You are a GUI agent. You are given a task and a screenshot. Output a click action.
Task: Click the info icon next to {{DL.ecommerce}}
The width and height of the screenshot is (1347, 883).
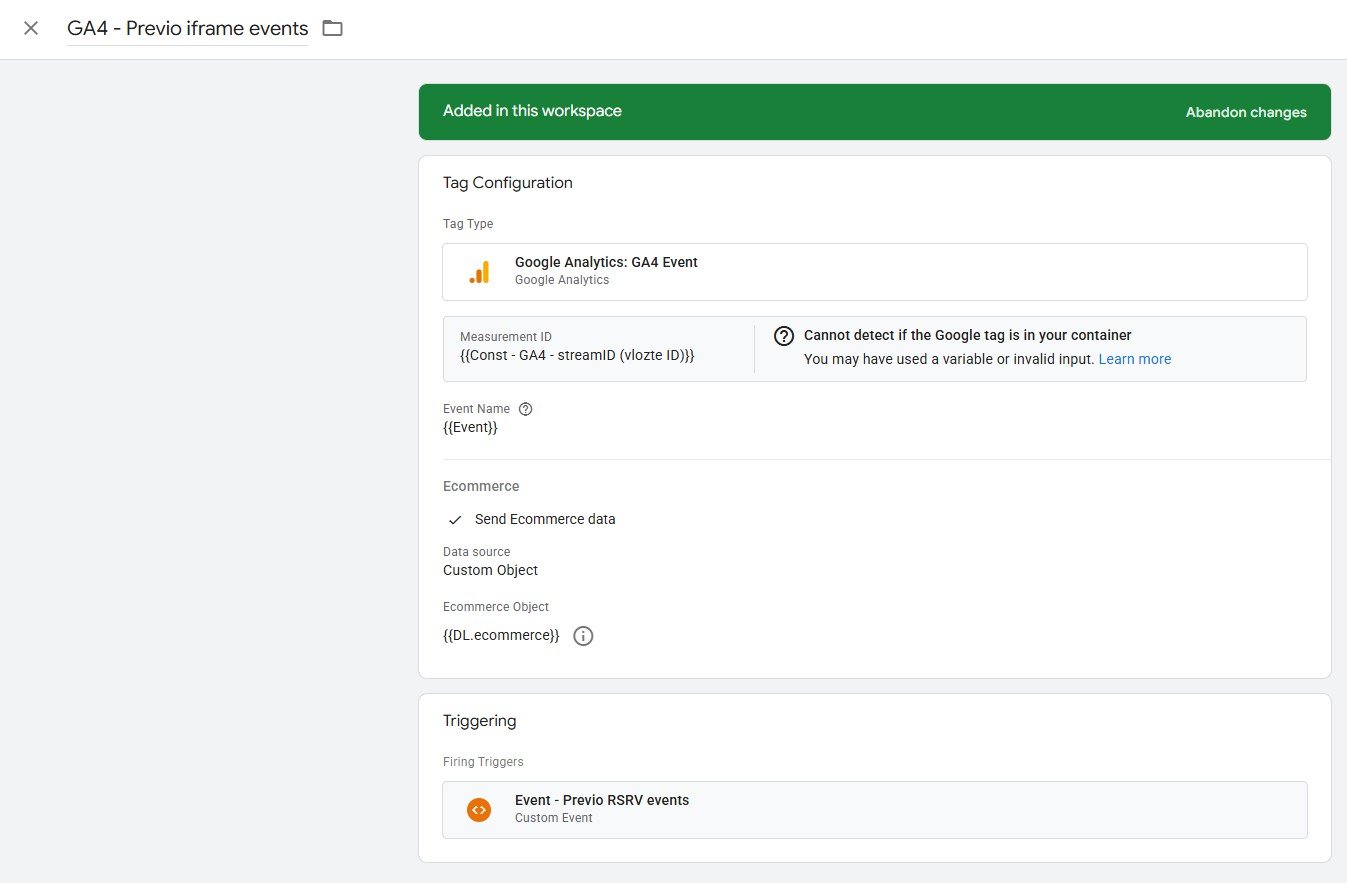click(x=583, y=636)
